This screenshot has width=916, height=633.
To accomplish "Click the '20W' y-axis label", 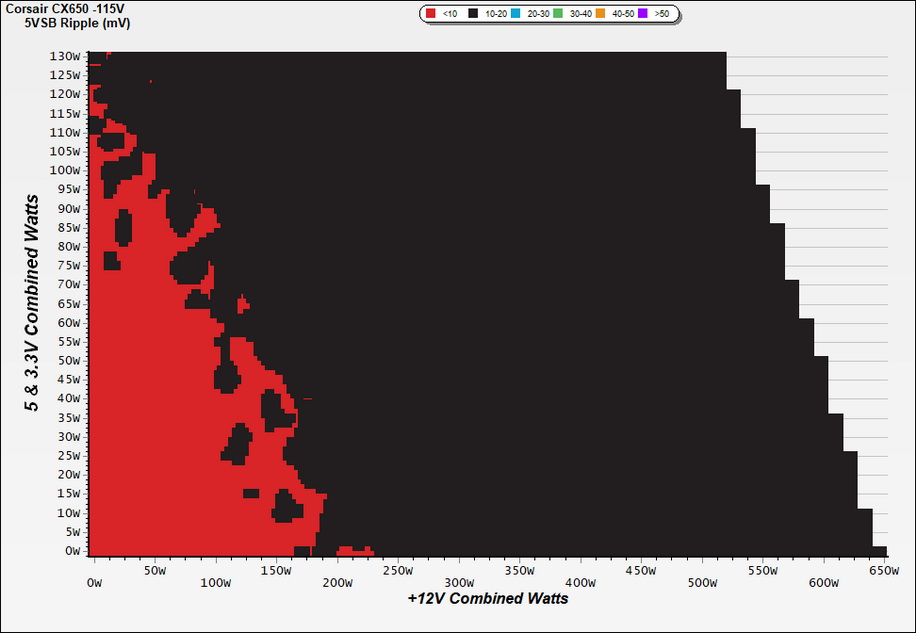I will 68,475.
